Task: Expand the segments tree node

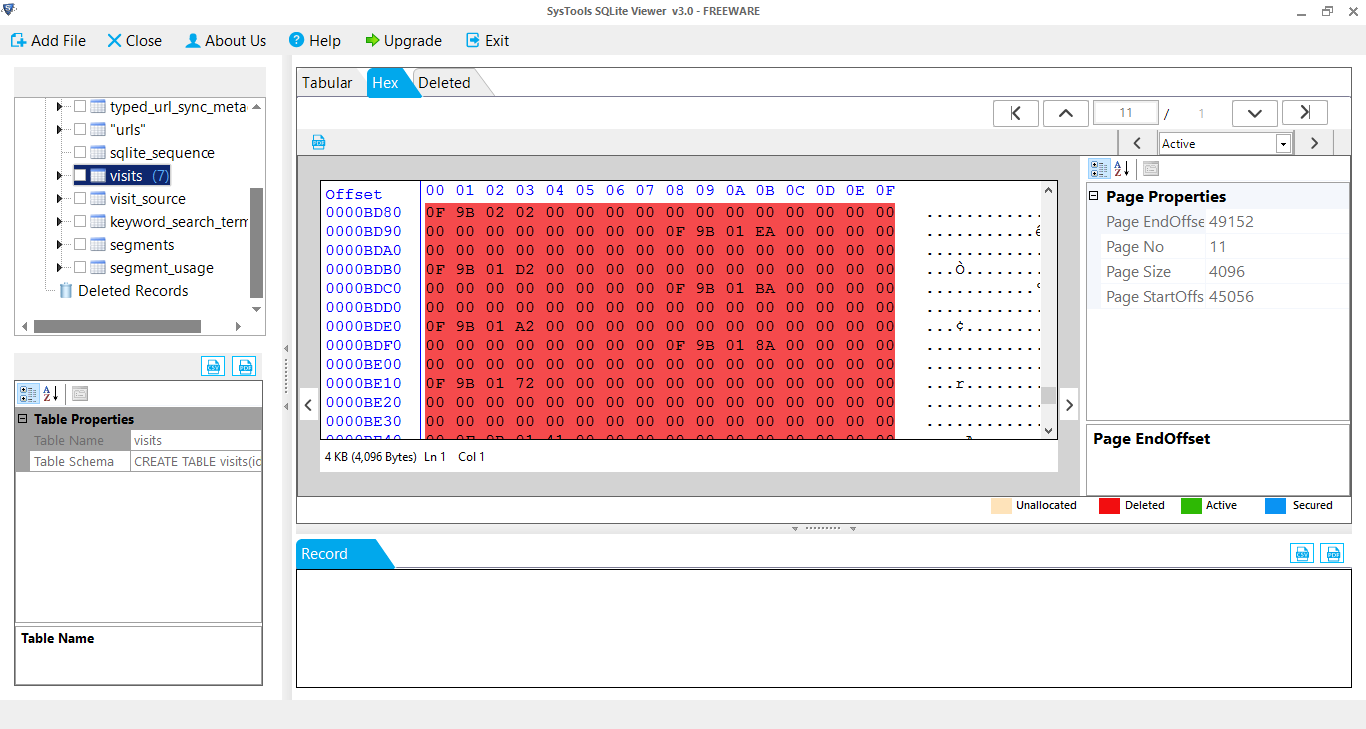Action: [59, 245]
